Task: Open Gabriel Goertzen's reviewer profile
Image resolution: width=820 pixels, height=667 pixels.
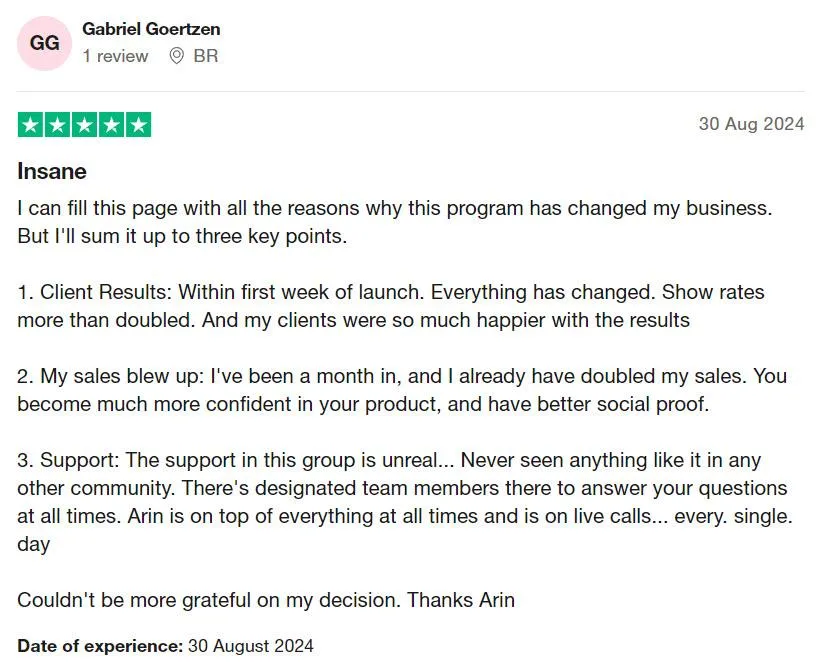Action: 151,29
